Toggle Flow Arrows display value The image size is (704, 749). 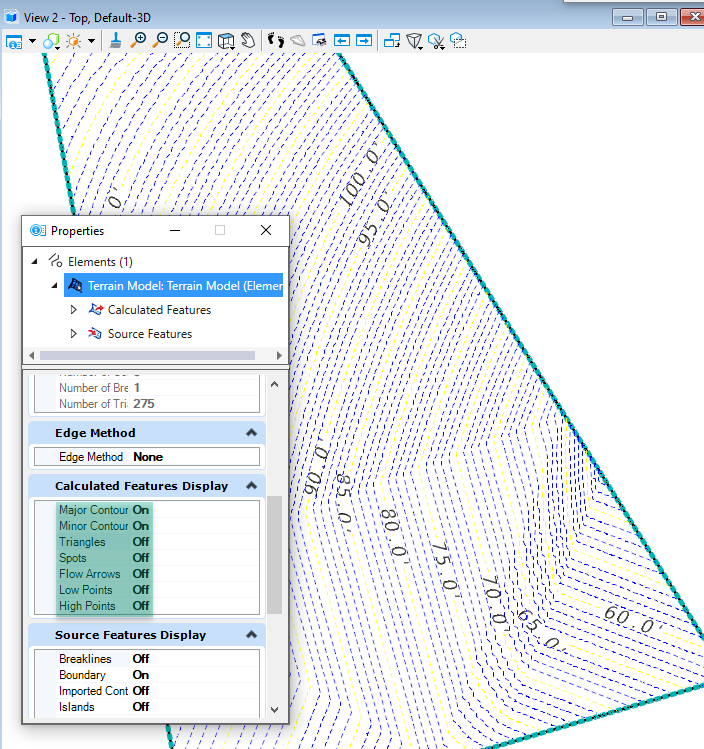click(141, 574)
